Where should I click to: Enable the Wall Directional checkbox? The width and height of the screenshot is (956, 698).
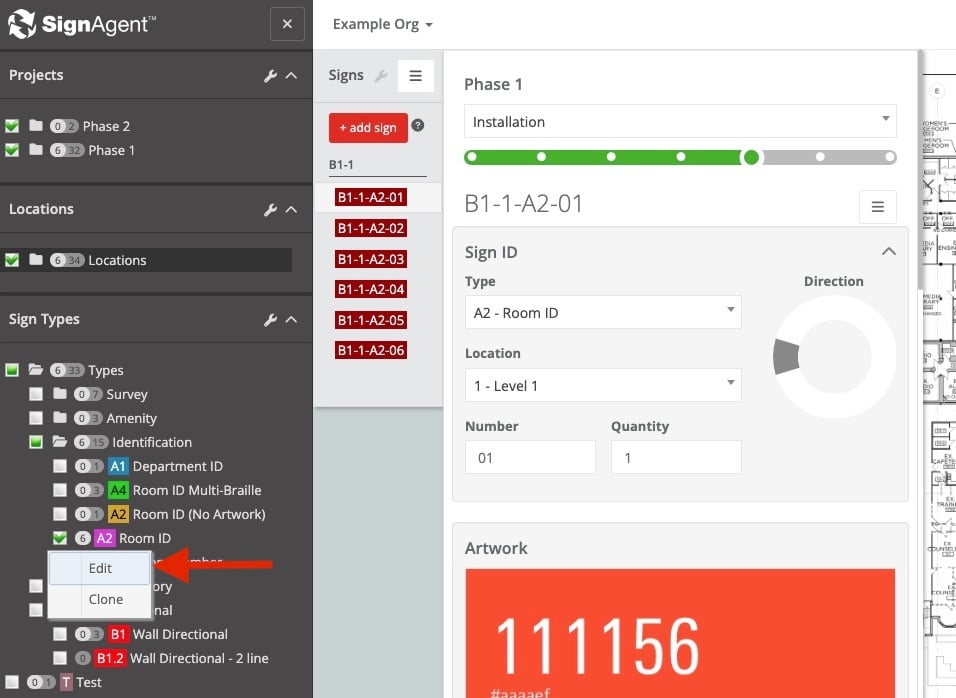(60, 634)
